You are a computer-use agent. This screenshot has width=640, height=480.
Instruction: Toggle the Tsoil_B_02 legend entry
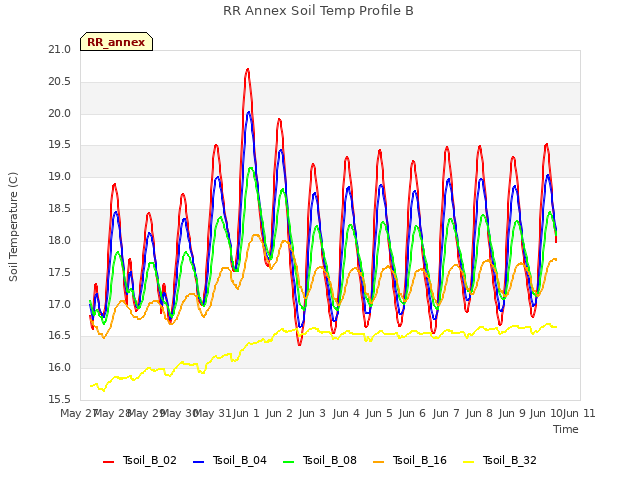[140, 460]
